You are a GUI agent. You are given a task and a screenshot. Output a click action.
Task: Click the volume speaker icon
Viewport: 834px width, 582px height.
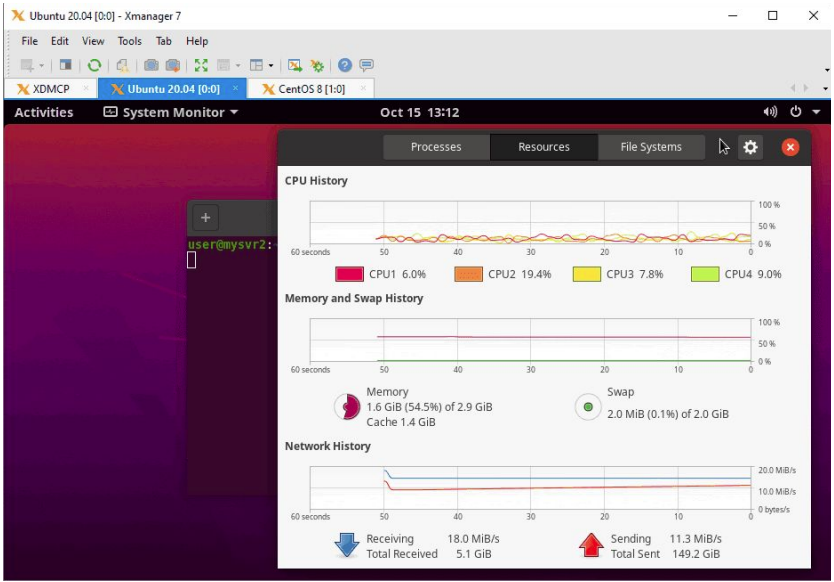(x=770, y=112)
